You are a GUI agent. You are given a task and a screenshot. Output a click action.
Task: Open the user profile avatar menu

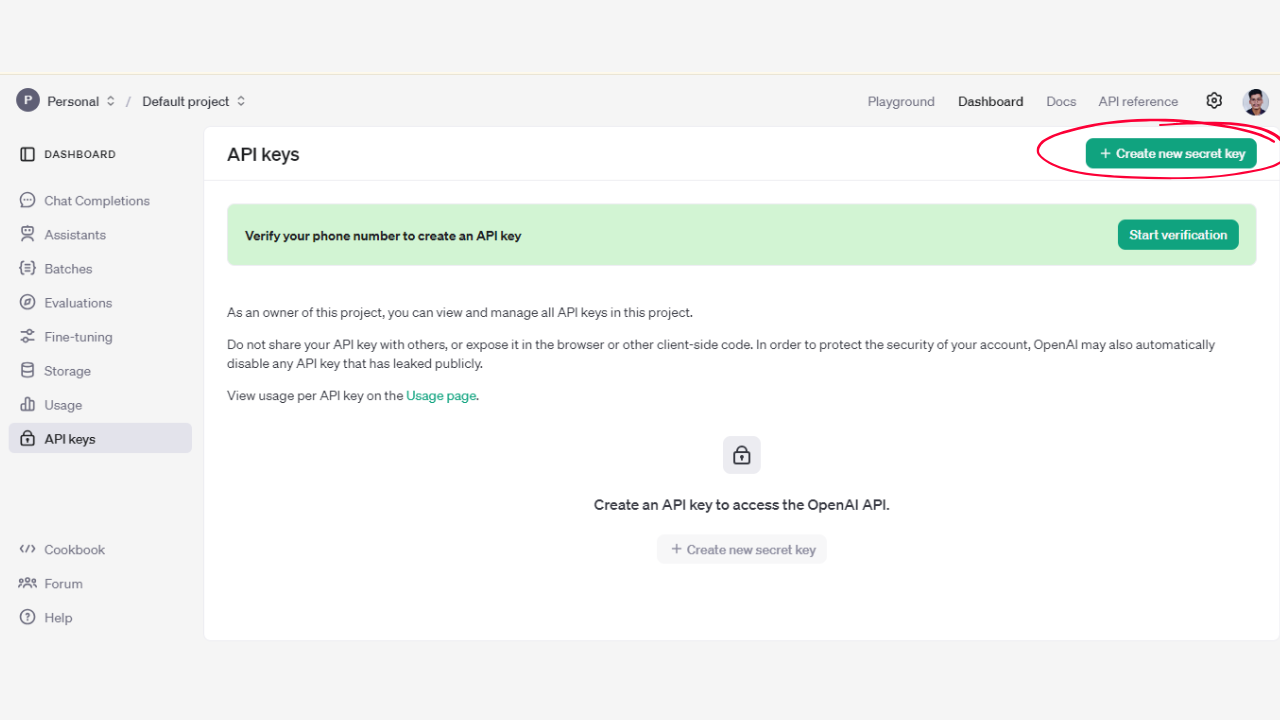pyautogui.click(x=1256, y=101)
